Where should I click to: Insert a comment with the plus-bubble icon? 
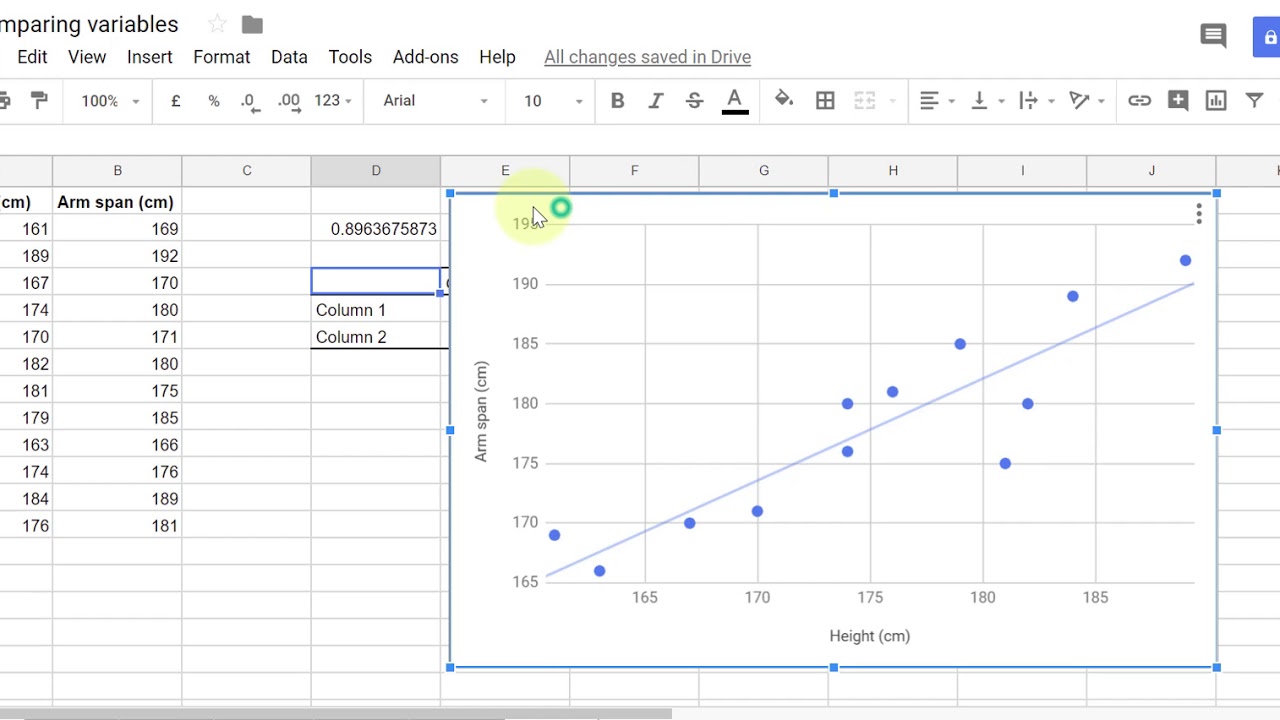click(1178, 100)
